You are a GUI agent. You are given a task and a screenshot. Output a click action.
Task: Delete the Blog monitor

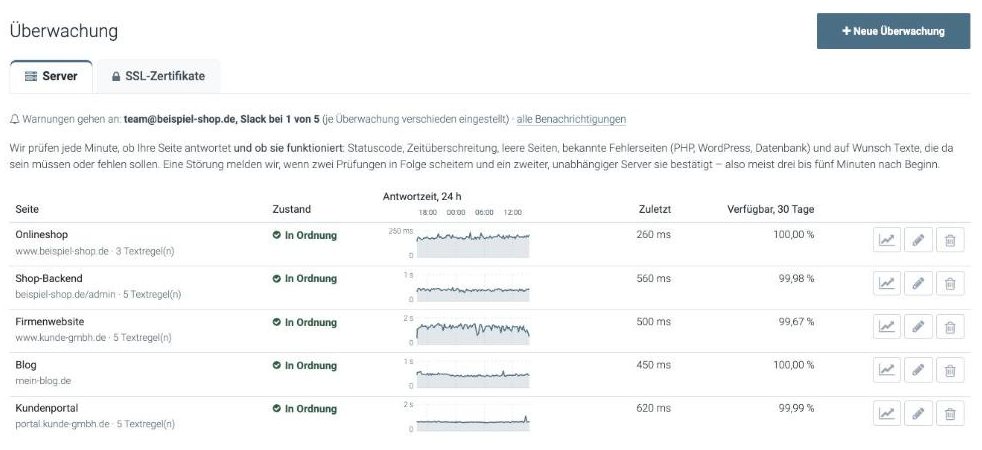tap(950, 370)
